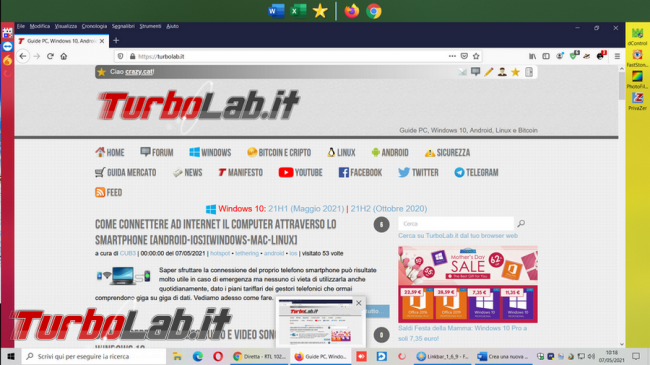650x365 pixels.
Task: Open the Firefox Library menu
Action: (532, 56)
